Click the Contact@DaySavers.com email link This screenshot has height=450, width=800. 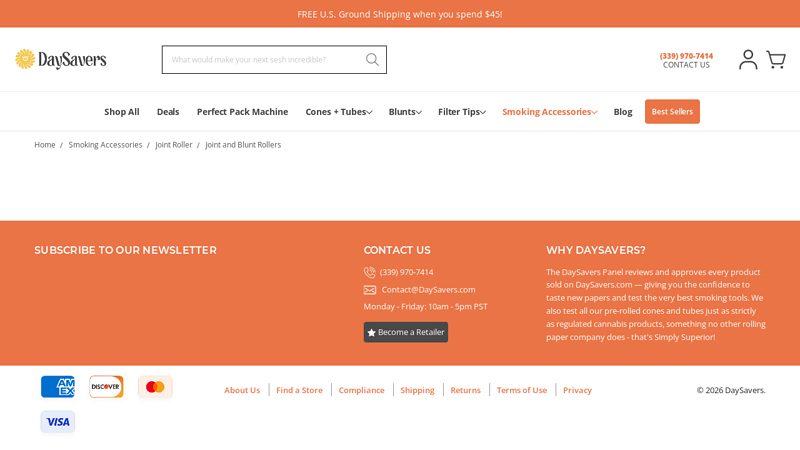[x=428, y=290]
